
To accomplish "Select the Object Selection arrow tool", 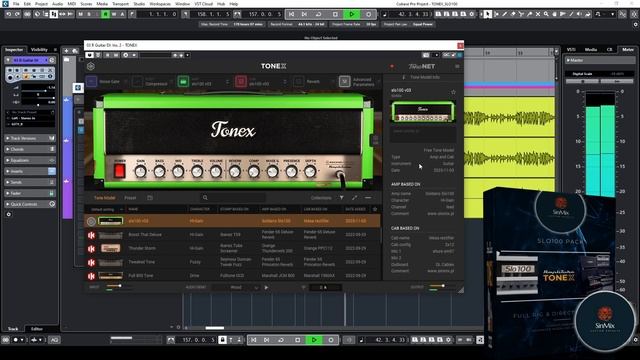I will [488, 14].
